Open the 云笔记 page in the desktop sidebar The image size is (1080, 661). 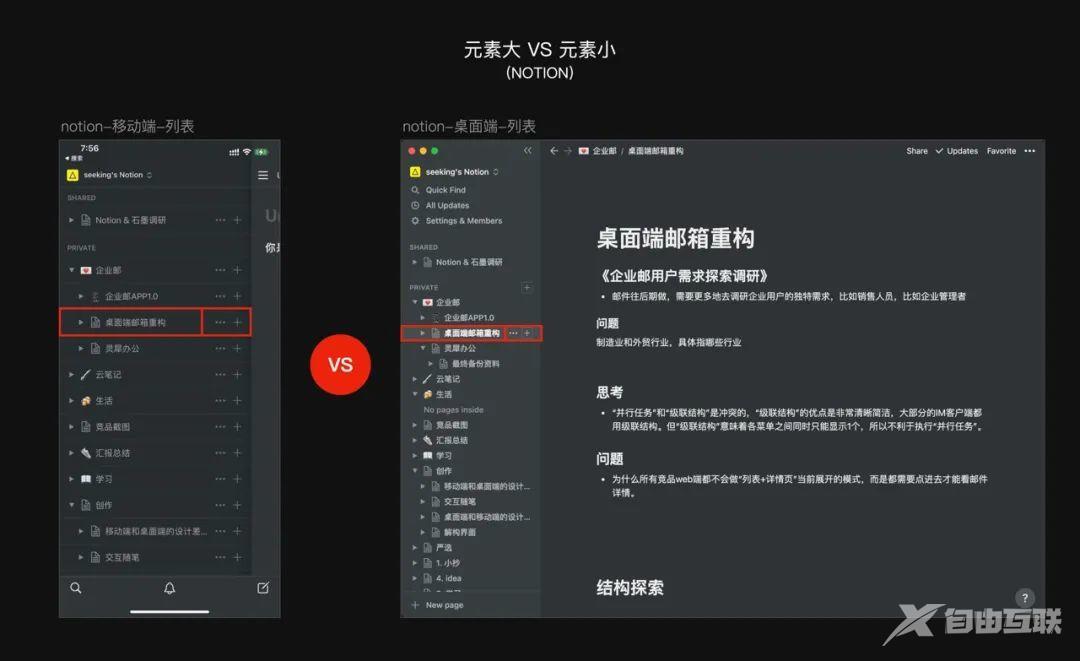pyautogui.click(x=448, y=379)
